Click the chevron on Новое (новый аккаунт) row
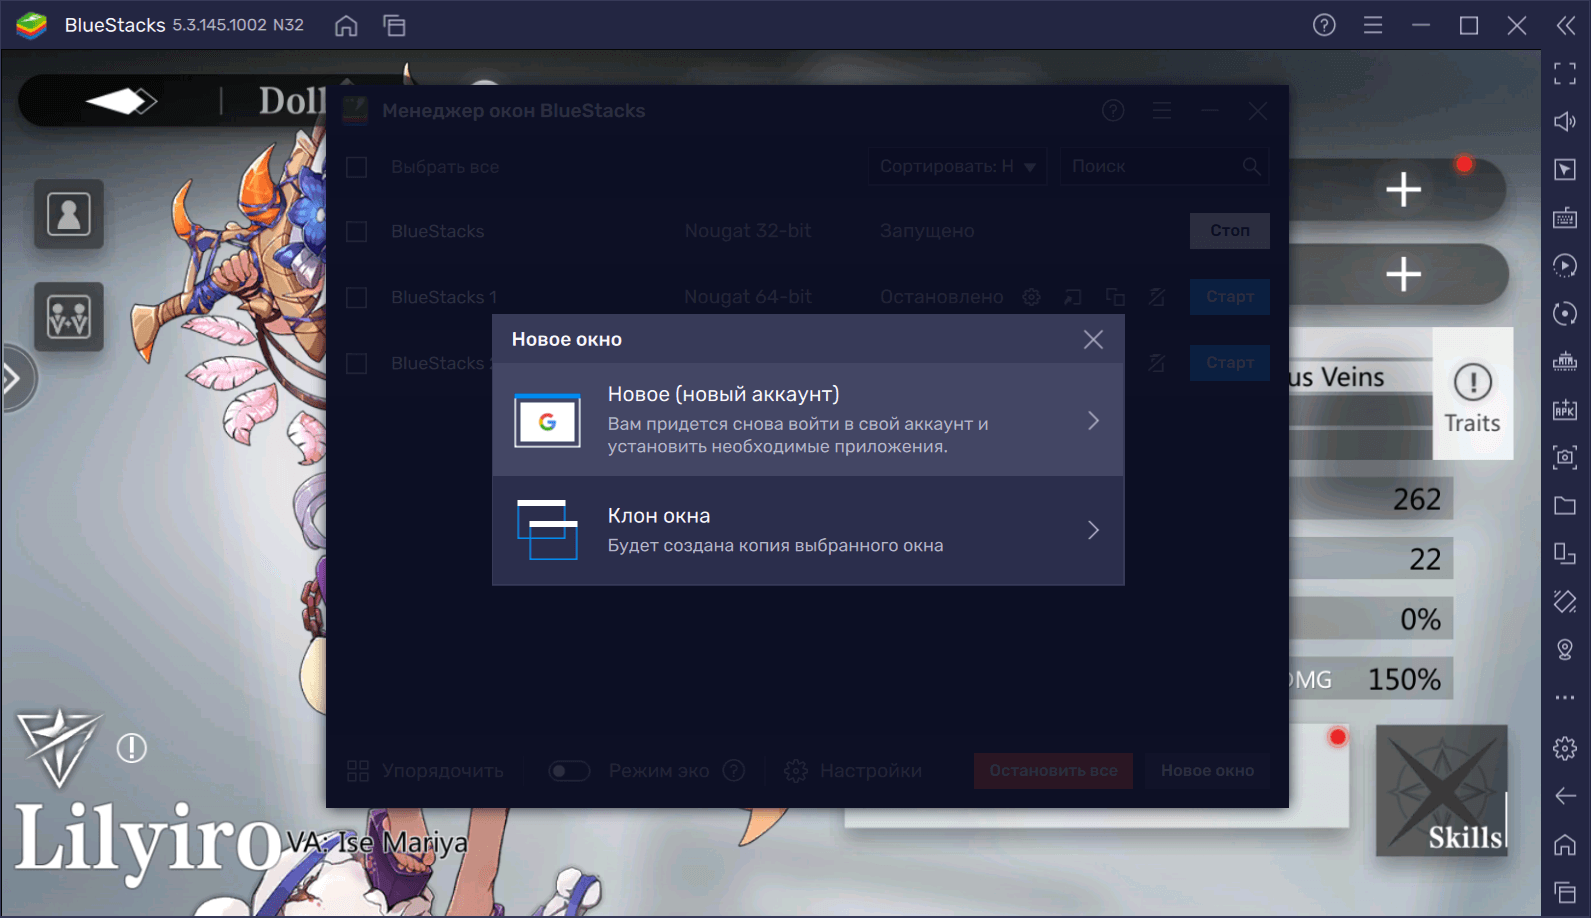 click(x=1093, y=421)
